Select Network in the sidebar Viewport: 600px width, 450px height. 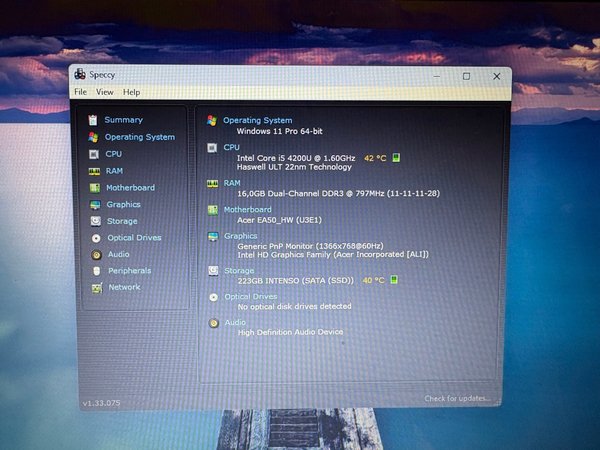(x=124, y=287)
